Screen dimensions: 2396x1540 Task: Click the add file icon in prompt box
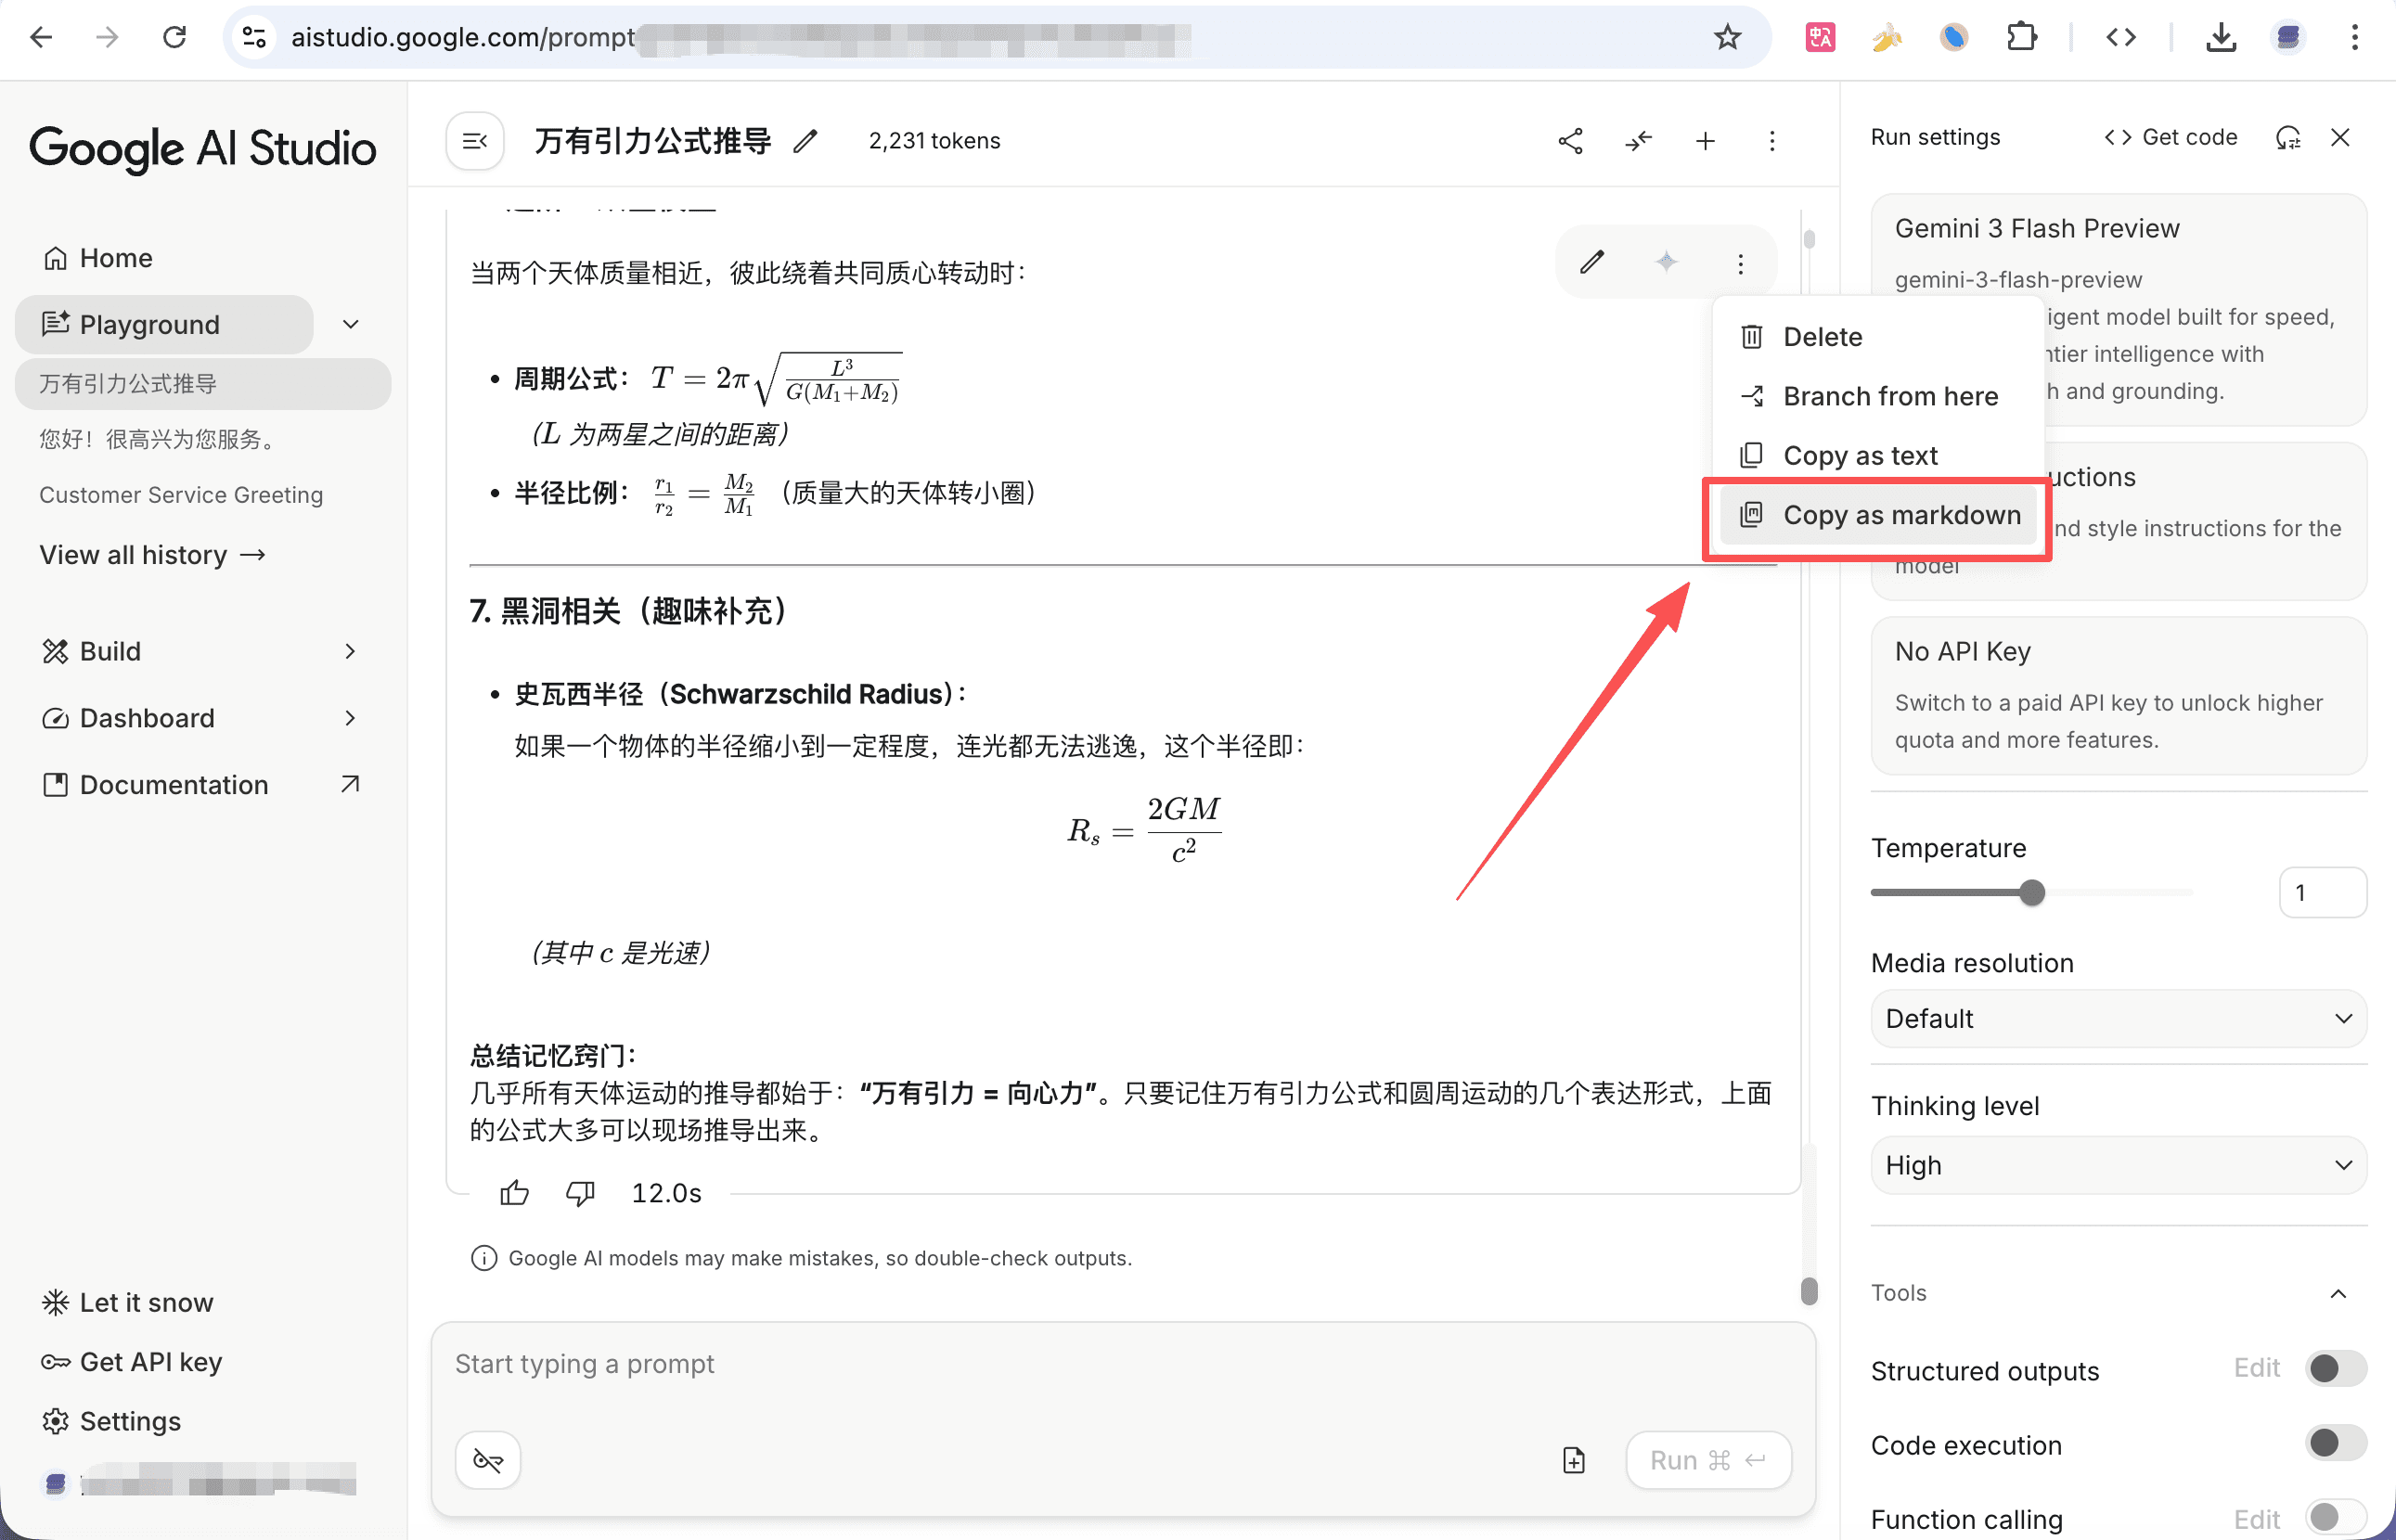(1574, 1460)
